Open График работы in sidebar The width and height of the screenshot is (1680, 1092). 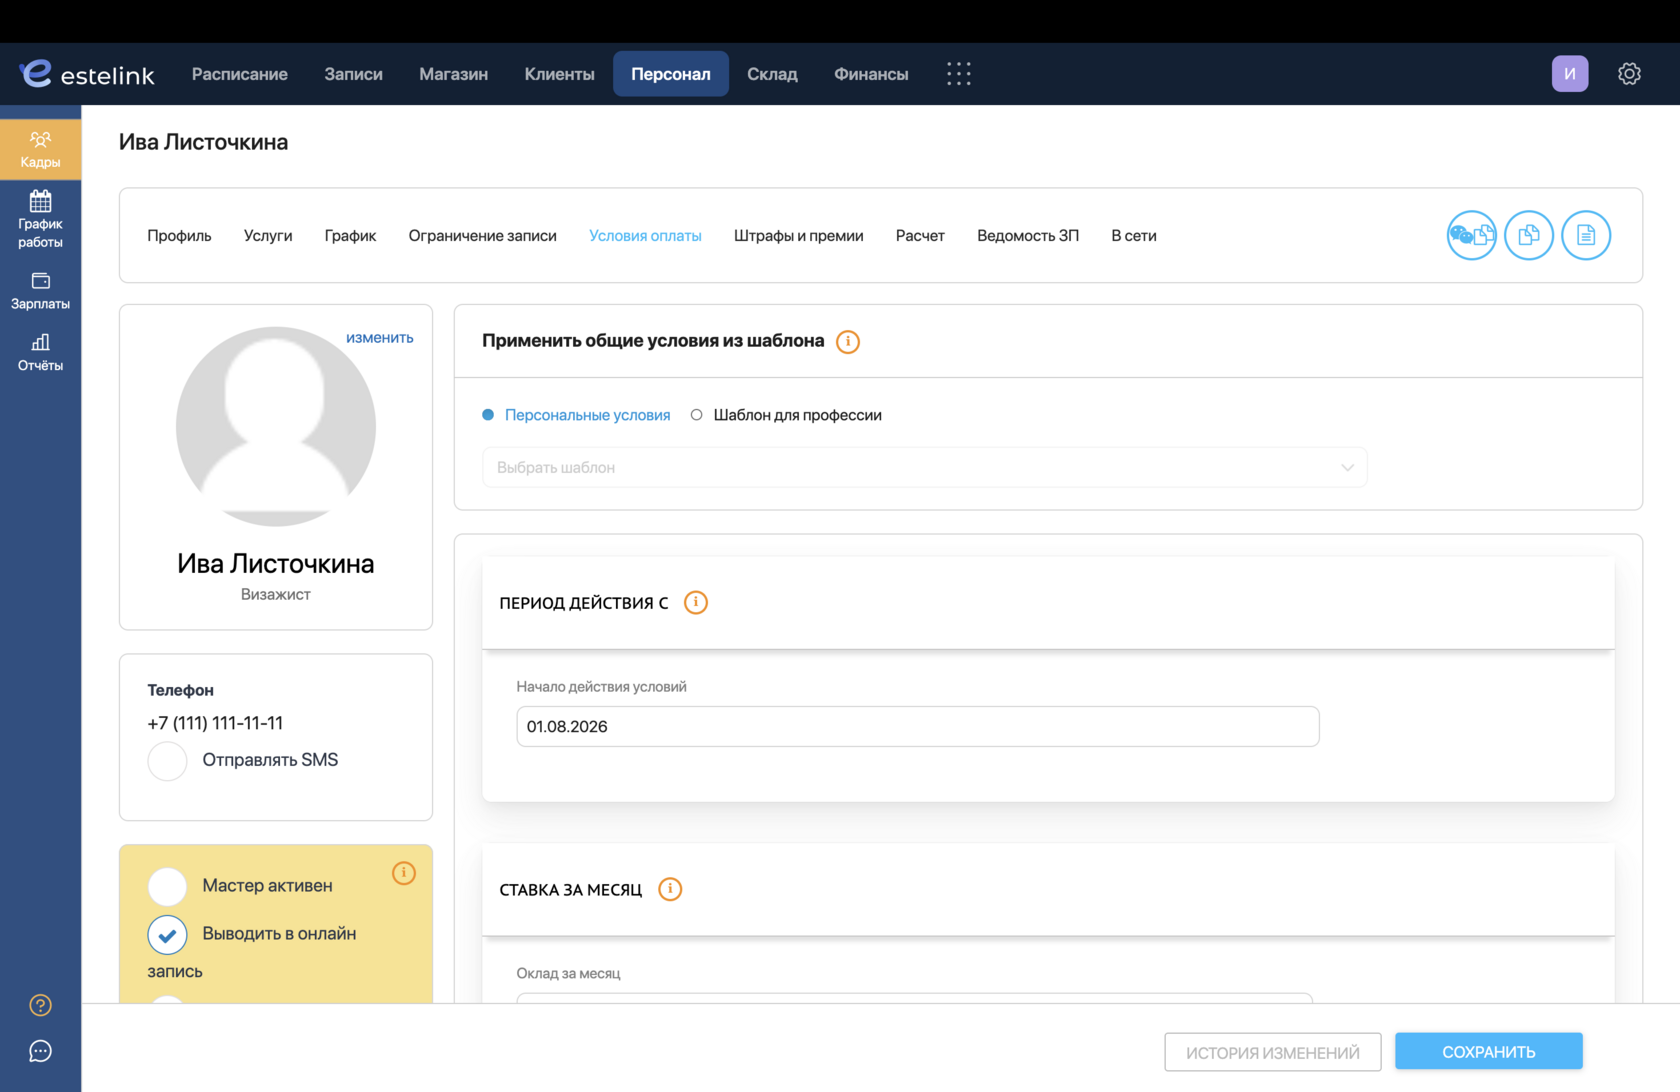(40, 219)
